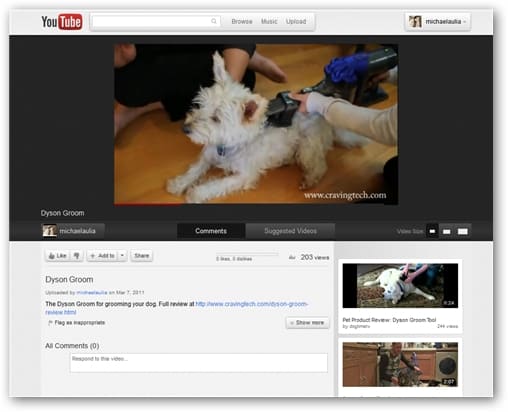Click the Dyson Groom title under the player
Image resolution: width=508 pixels, height=412 pixels.
point(62,213)
